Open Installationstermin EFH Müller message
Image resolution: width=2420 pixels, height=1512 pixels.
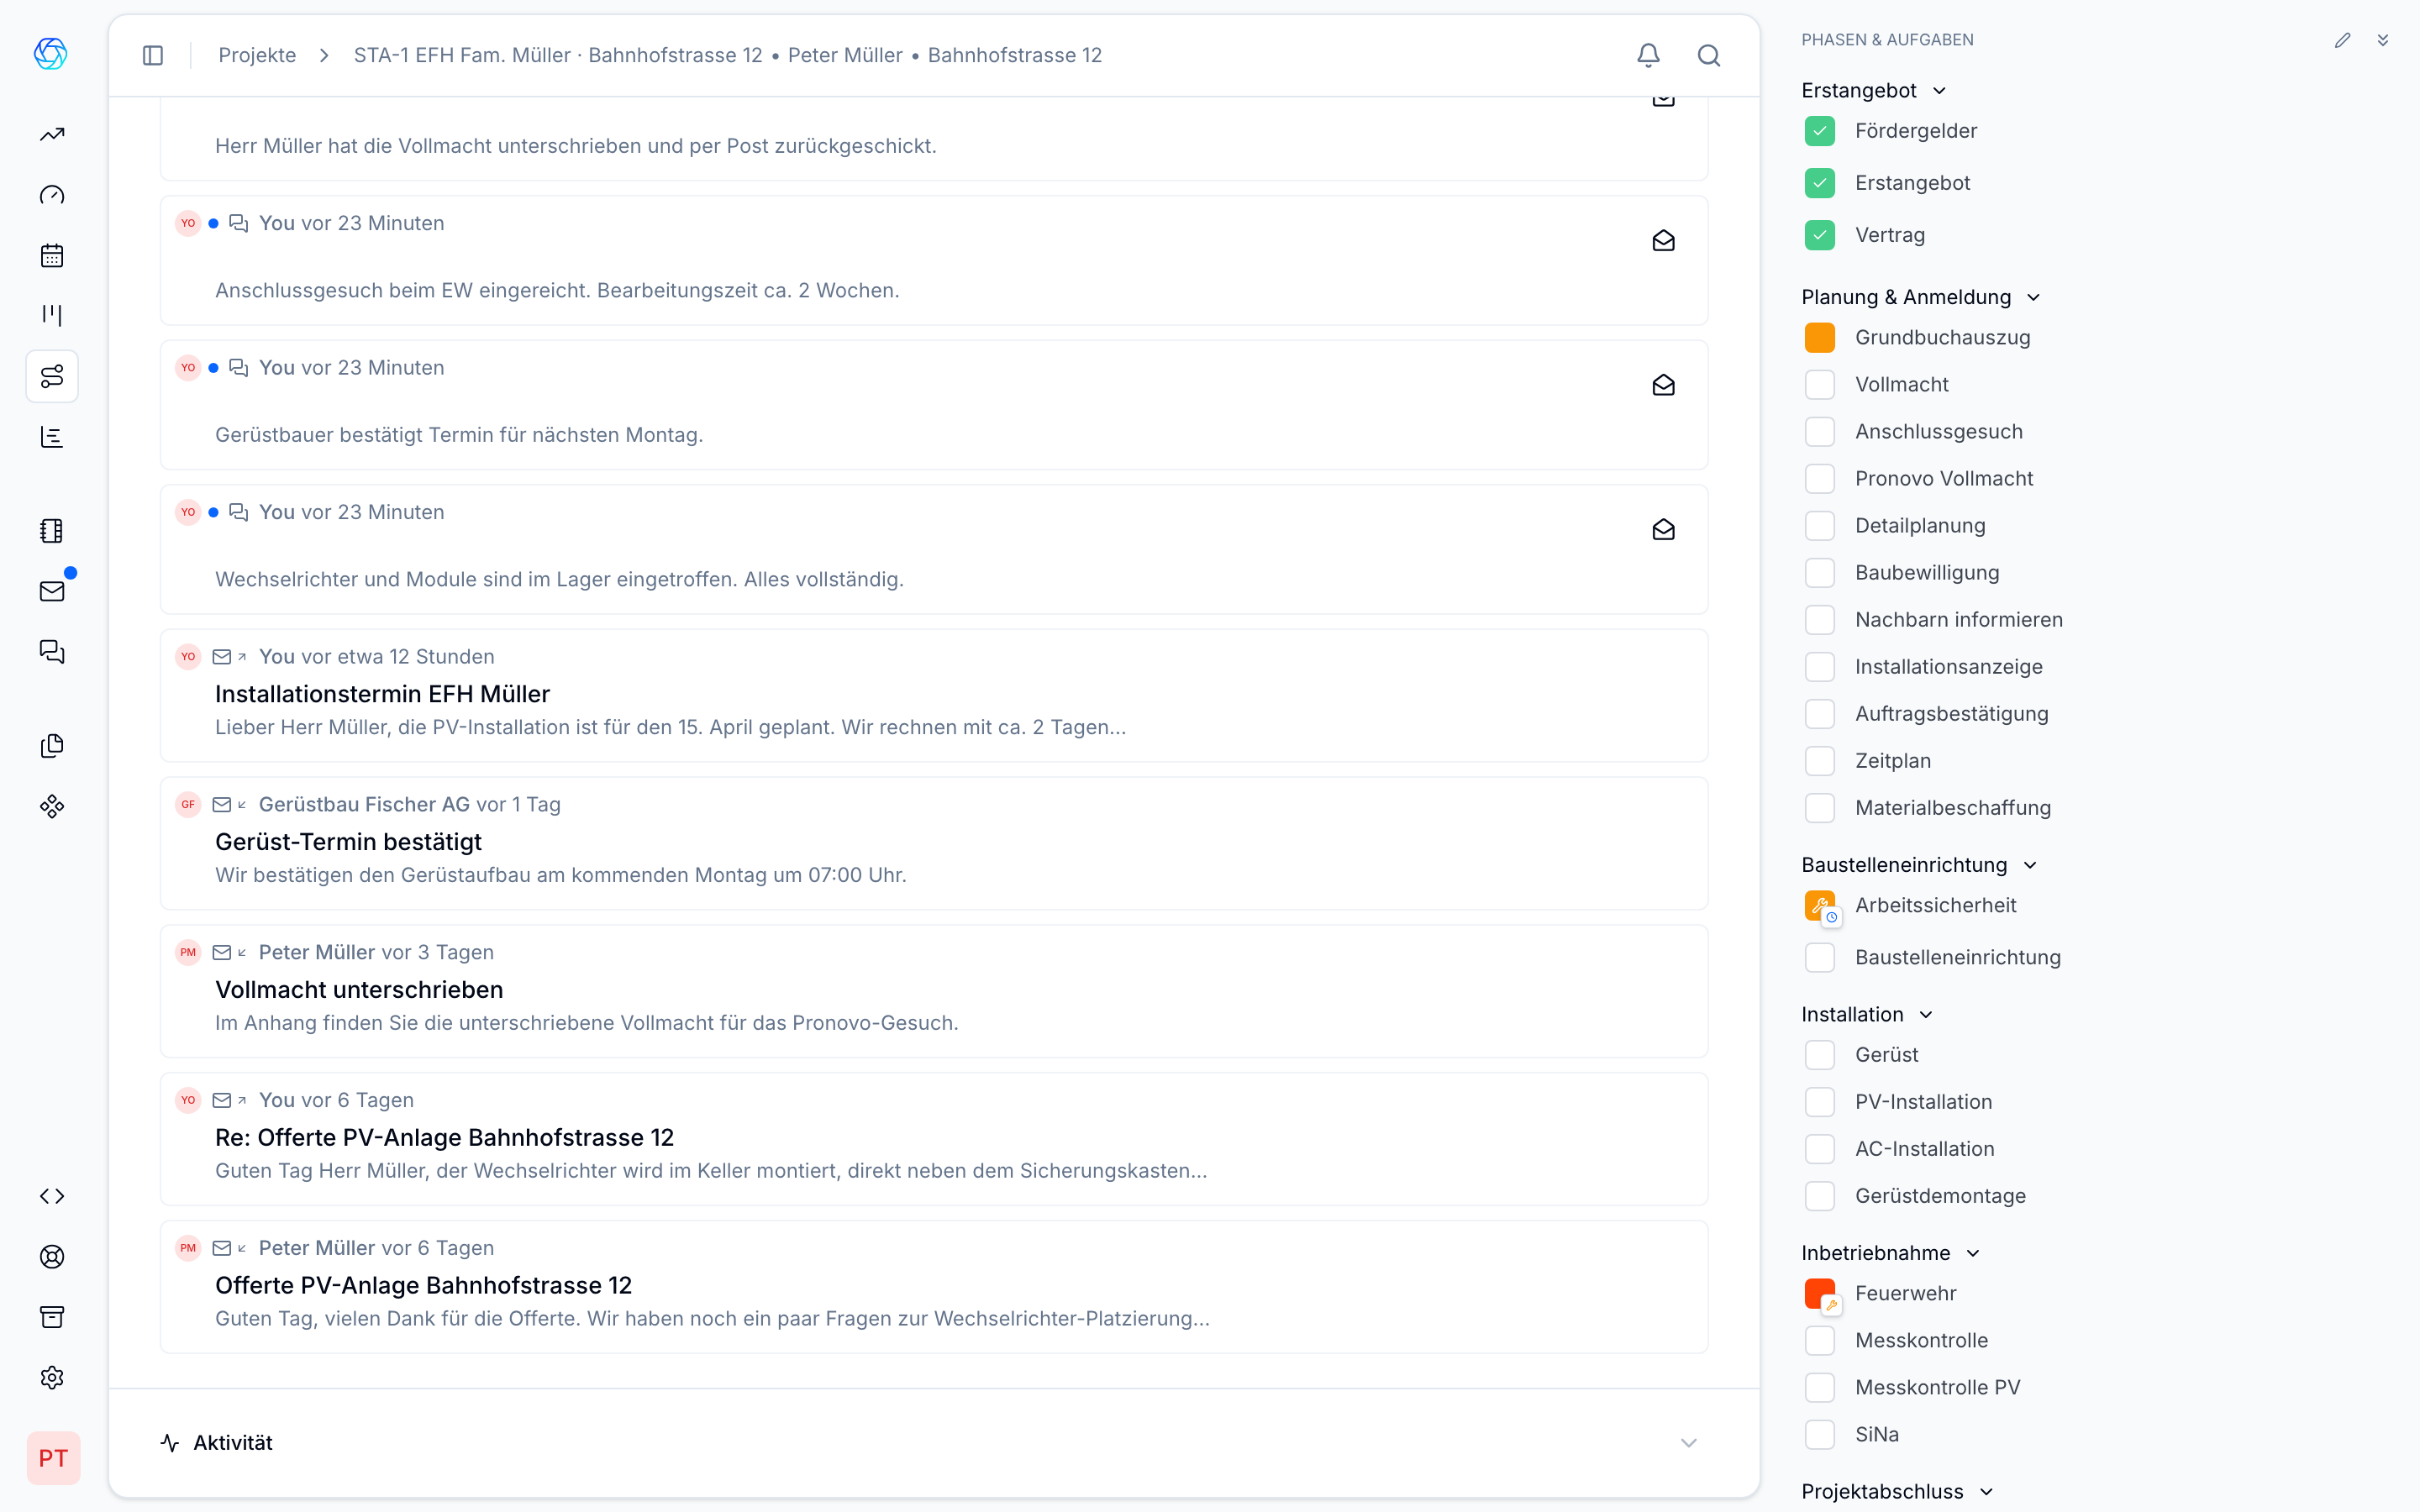[x=382, y=694]
